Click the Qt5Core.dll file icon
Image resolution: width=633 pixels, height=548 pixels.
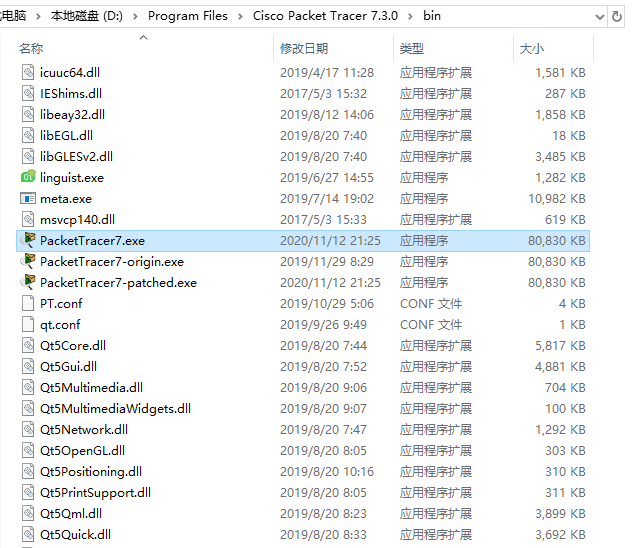(28, 346)
